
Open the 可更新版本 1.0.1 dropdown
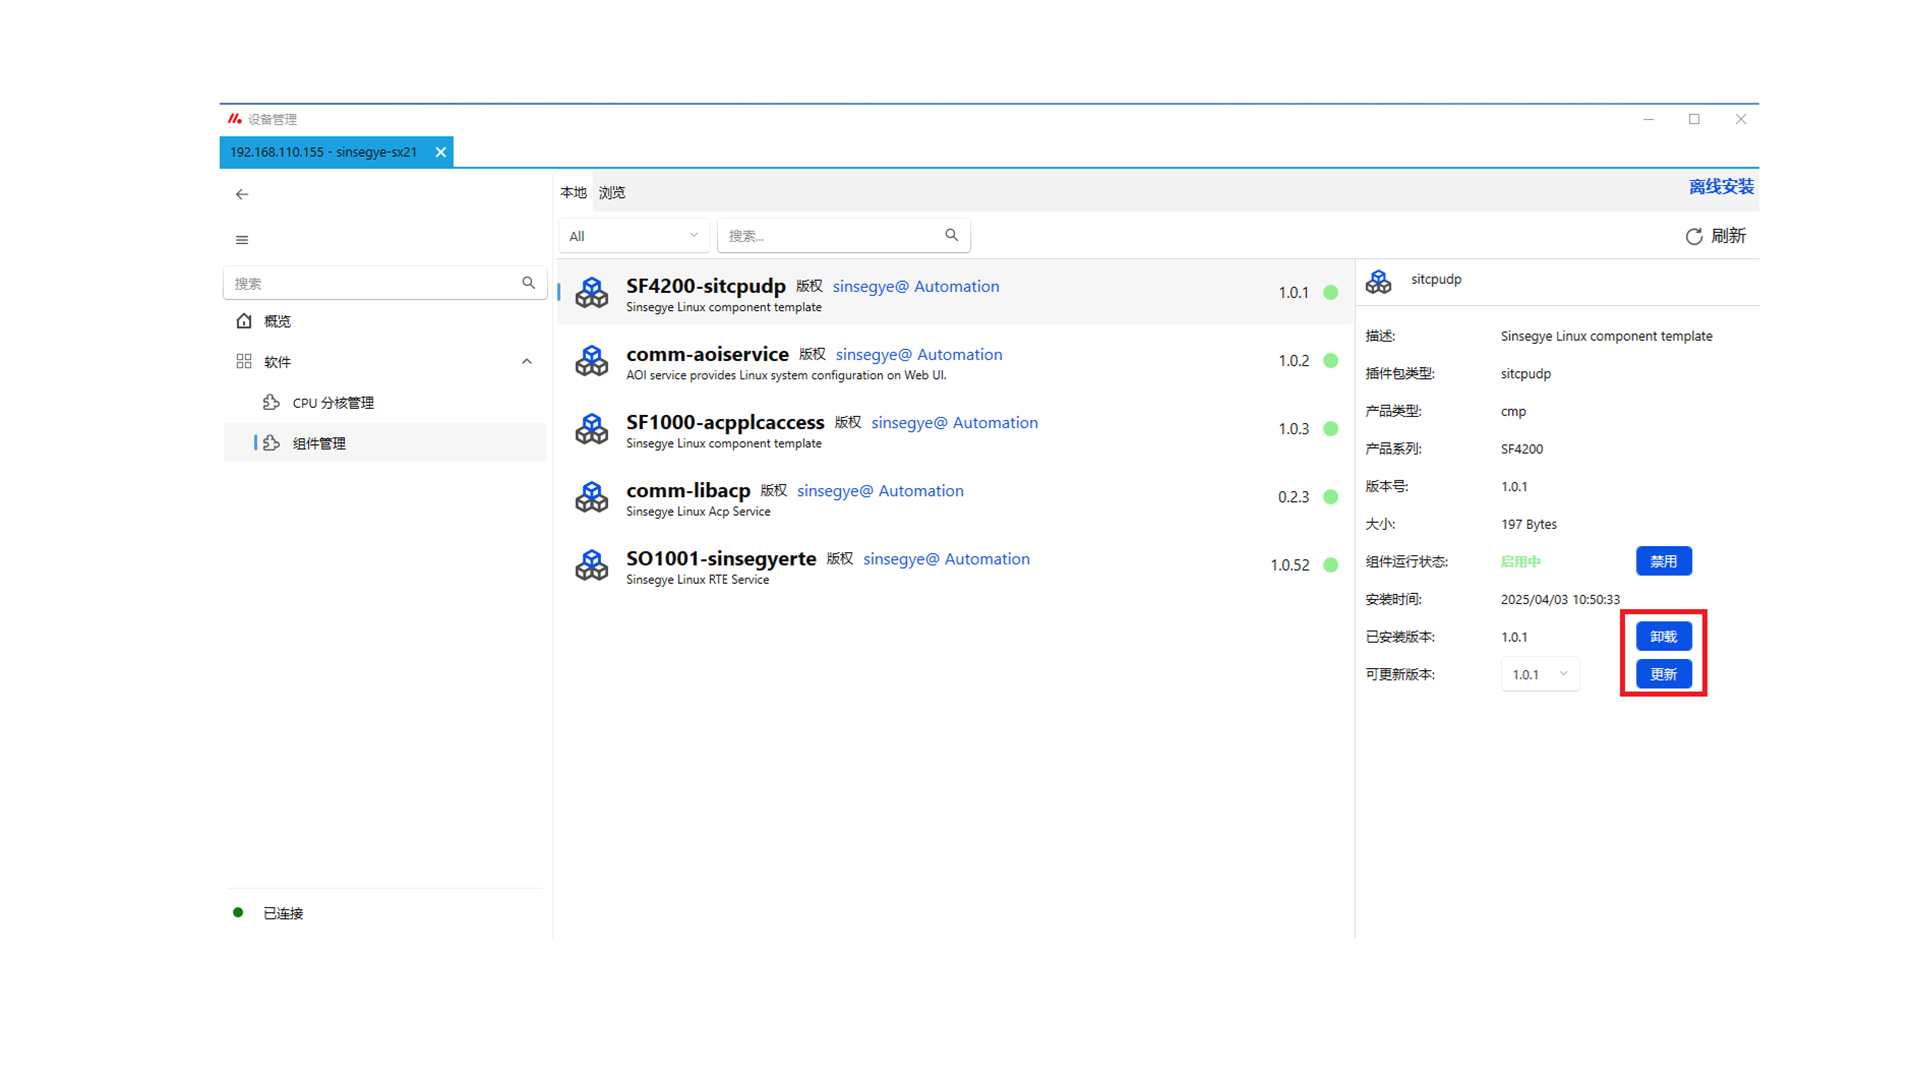click(x=1539, y=674)
